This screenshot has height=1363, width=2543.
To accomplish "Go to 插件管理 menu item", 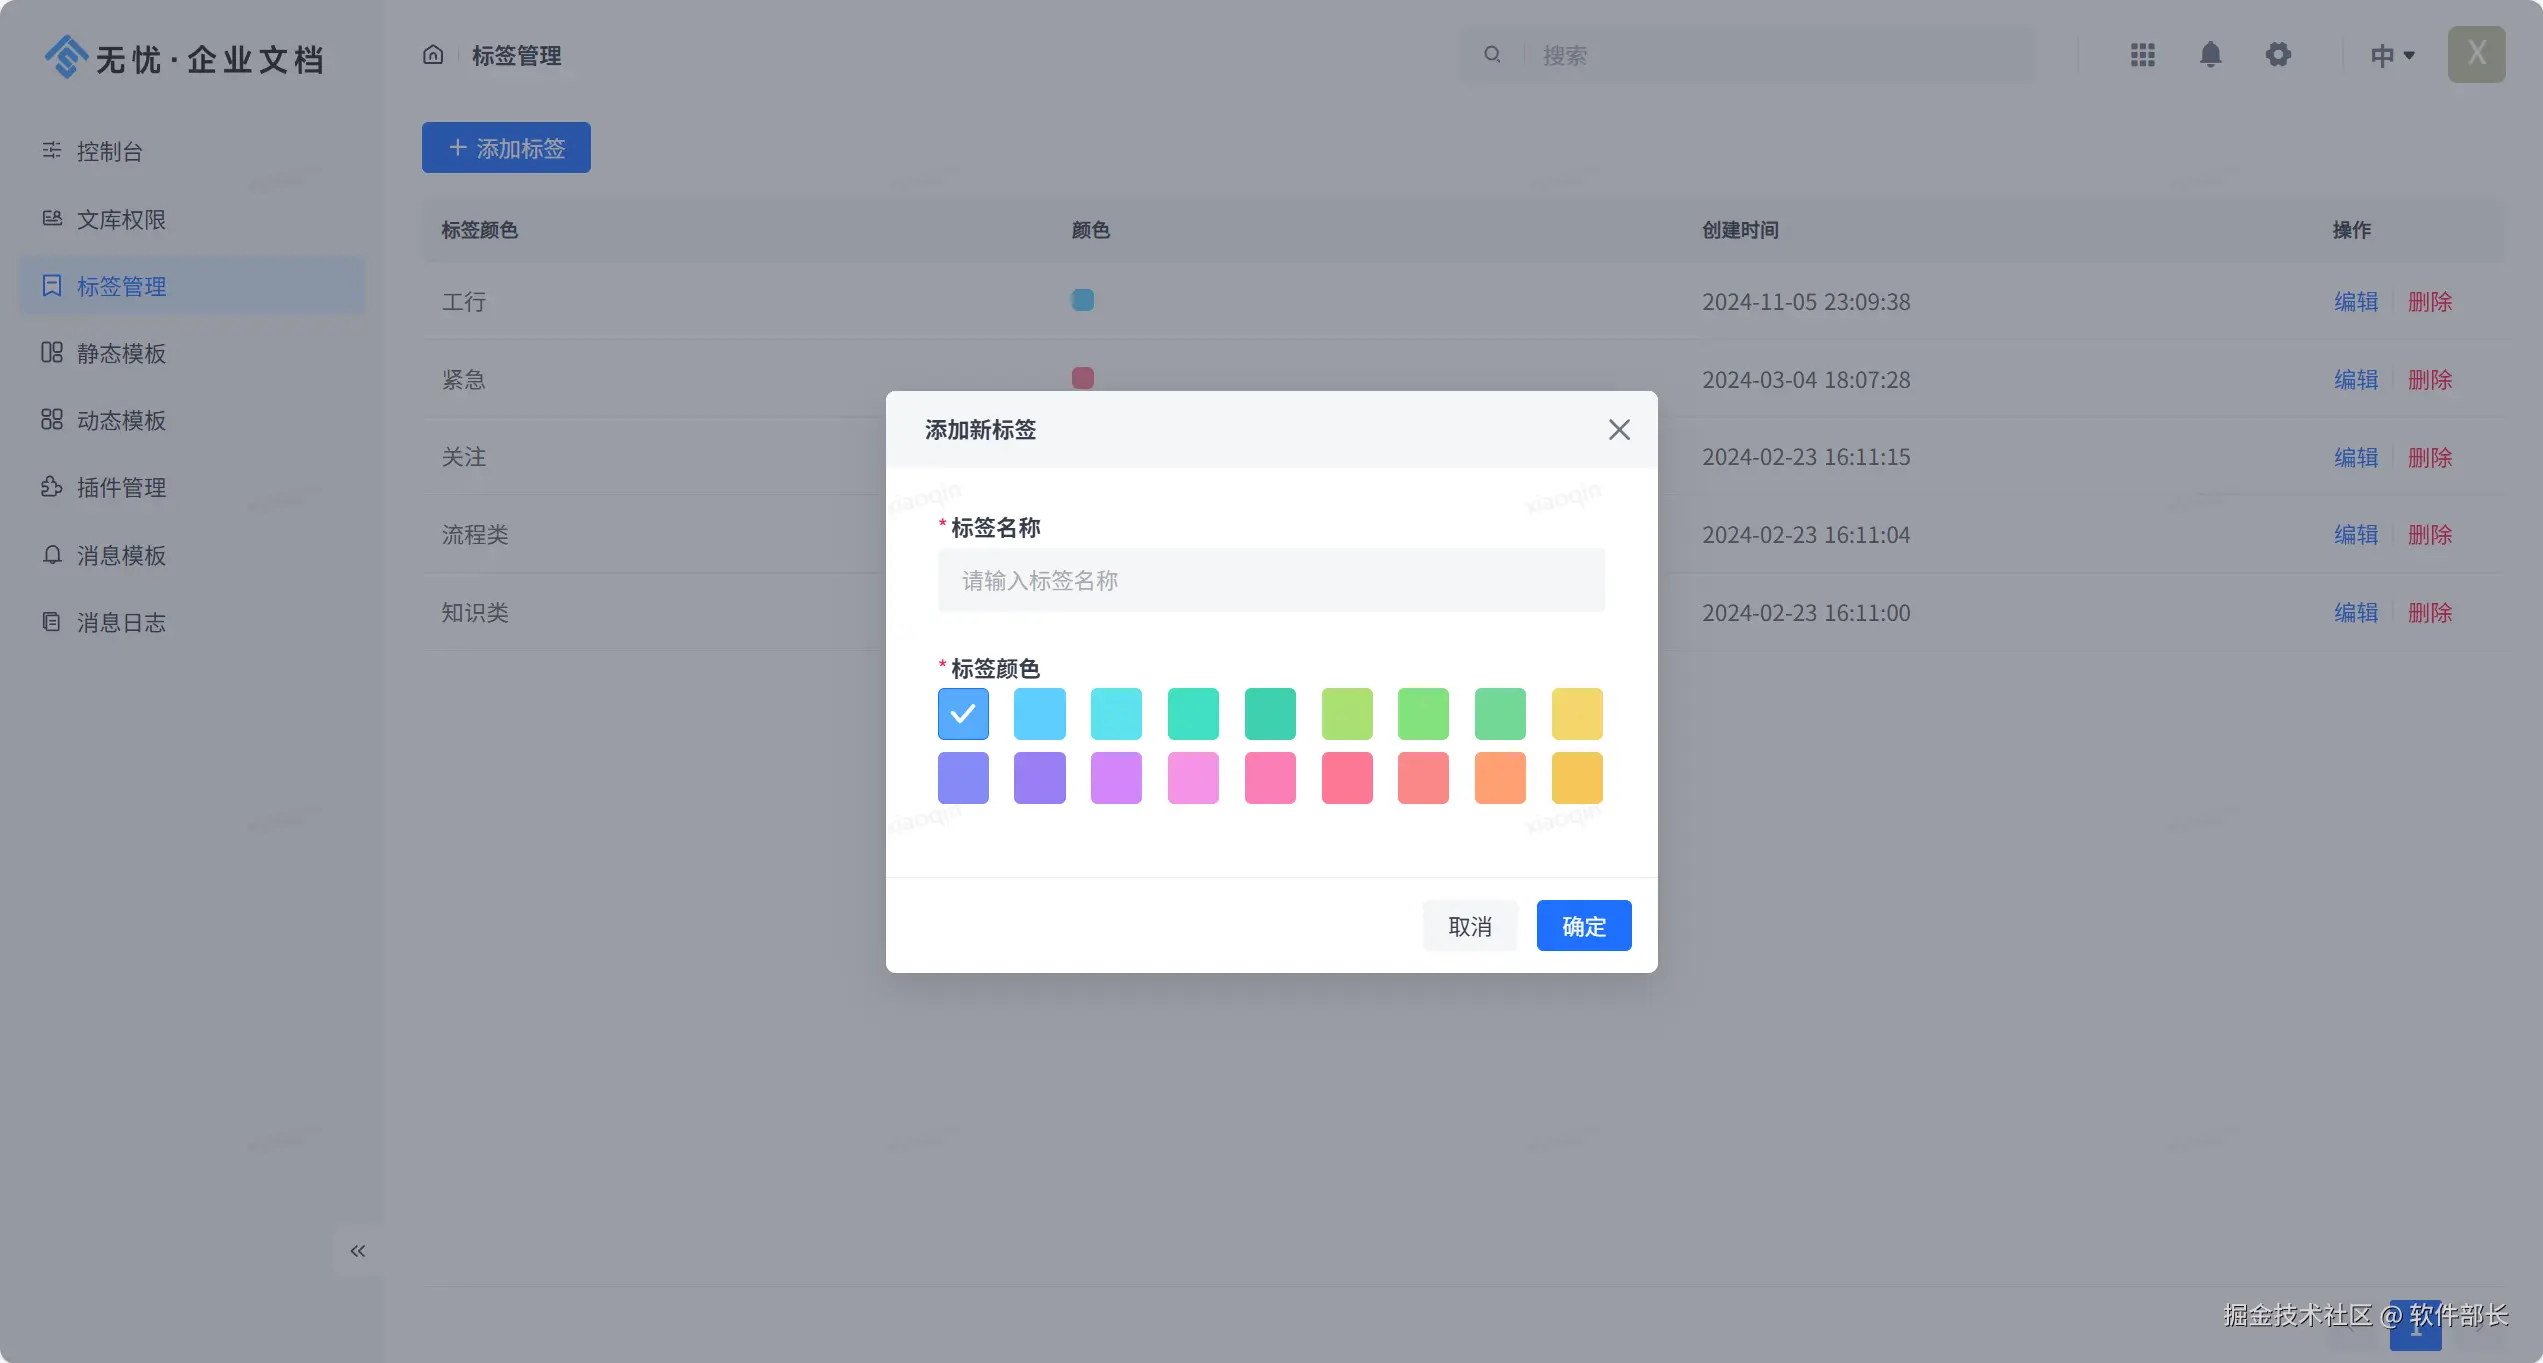I will click(x=121, y=488).
